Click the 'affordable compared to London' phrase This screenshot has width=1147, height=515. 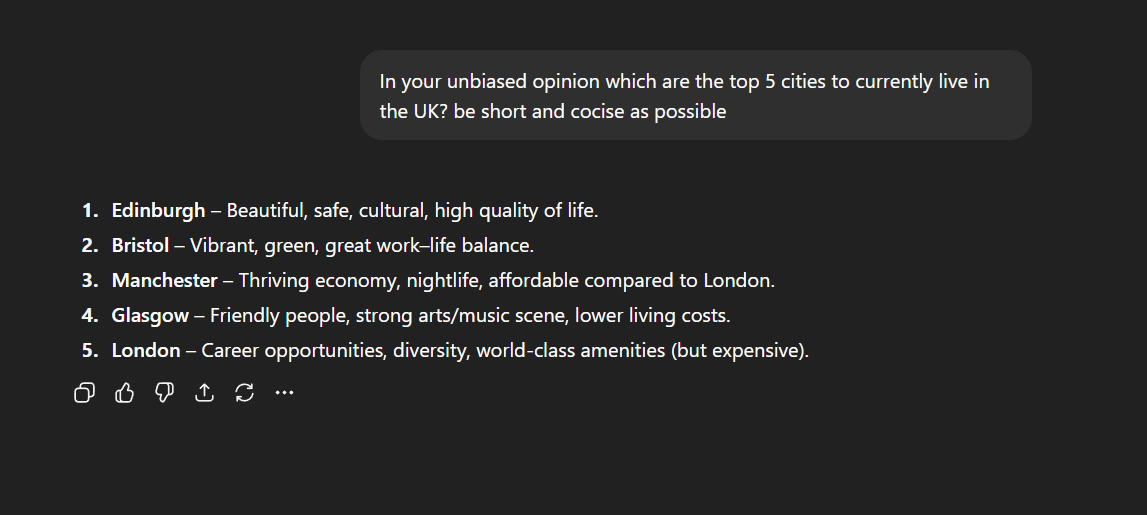pos(630,281)
